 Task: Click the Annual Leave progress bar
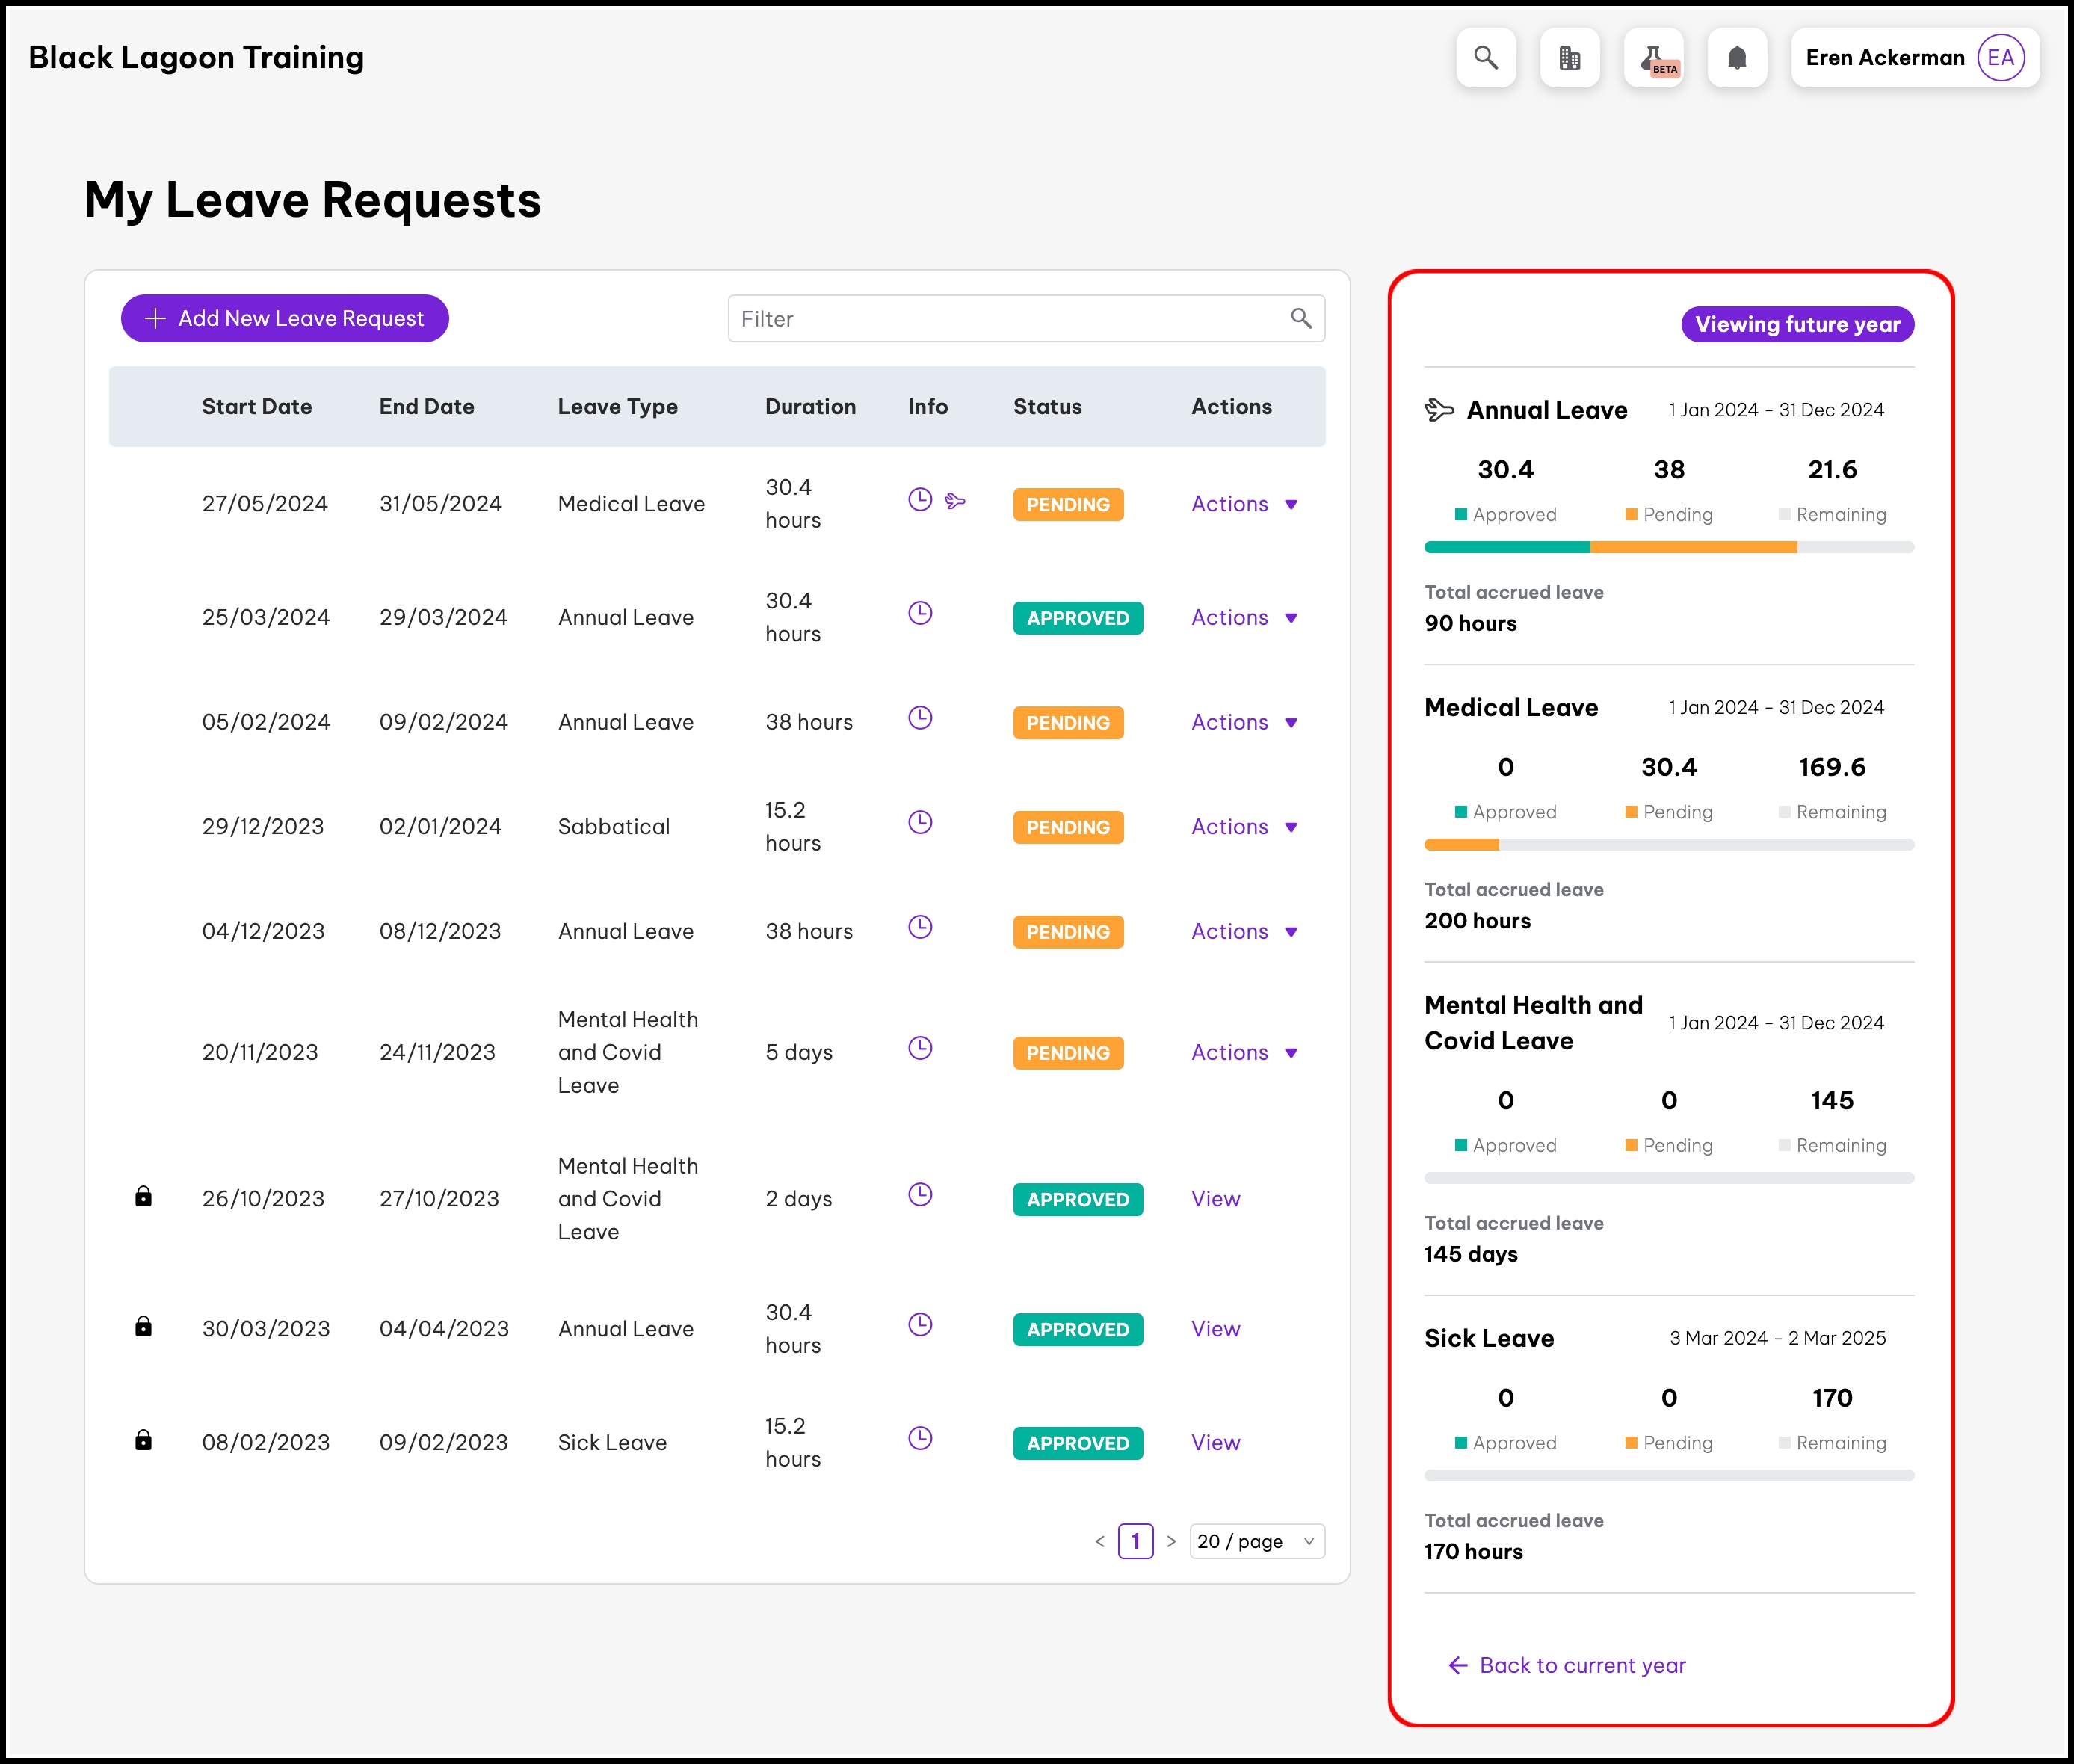click(1668, 547)
